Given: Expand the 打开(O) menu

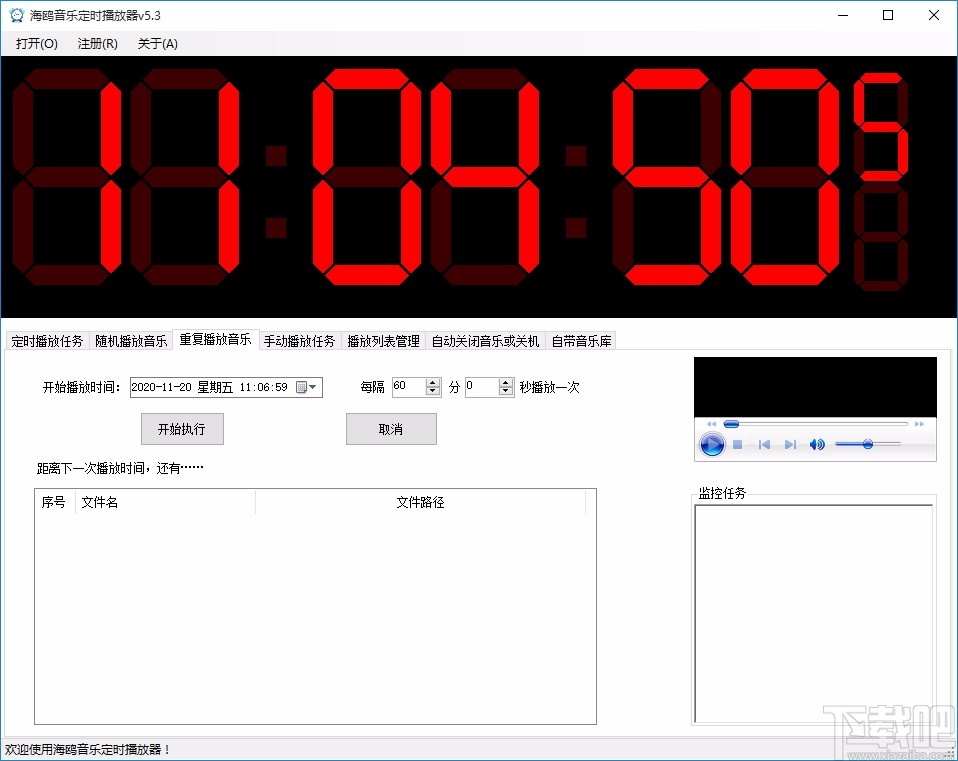Looking at the screenshot, I should (35, 43).
